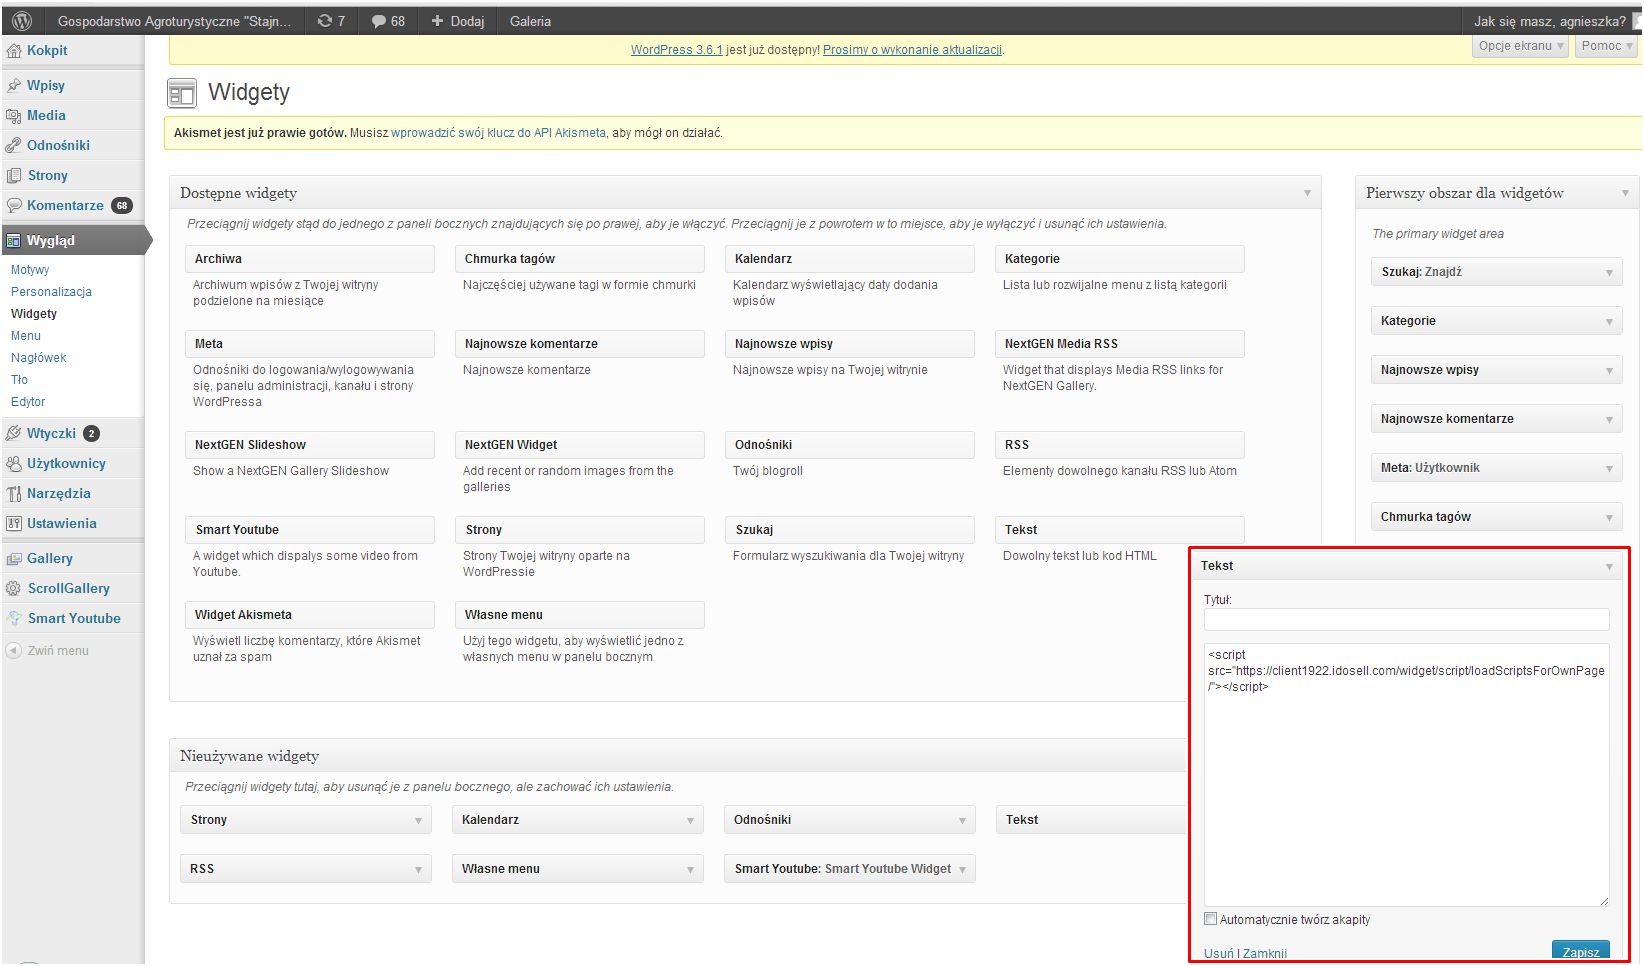Screen dimensions: 1644x966
Task: Click the Widgety page heading icon
Action: point(182,94)
